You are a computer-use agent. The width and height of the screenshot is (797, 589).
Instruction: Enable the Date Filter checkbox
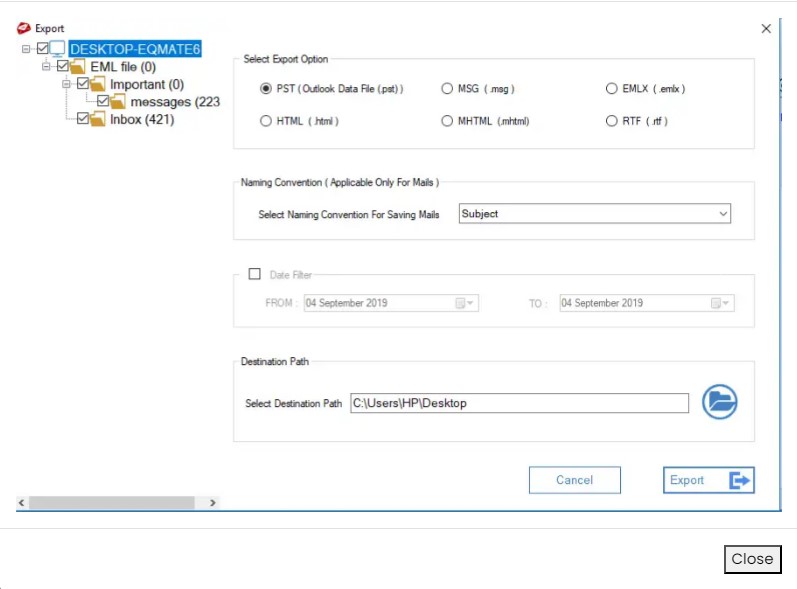point(255,274)
